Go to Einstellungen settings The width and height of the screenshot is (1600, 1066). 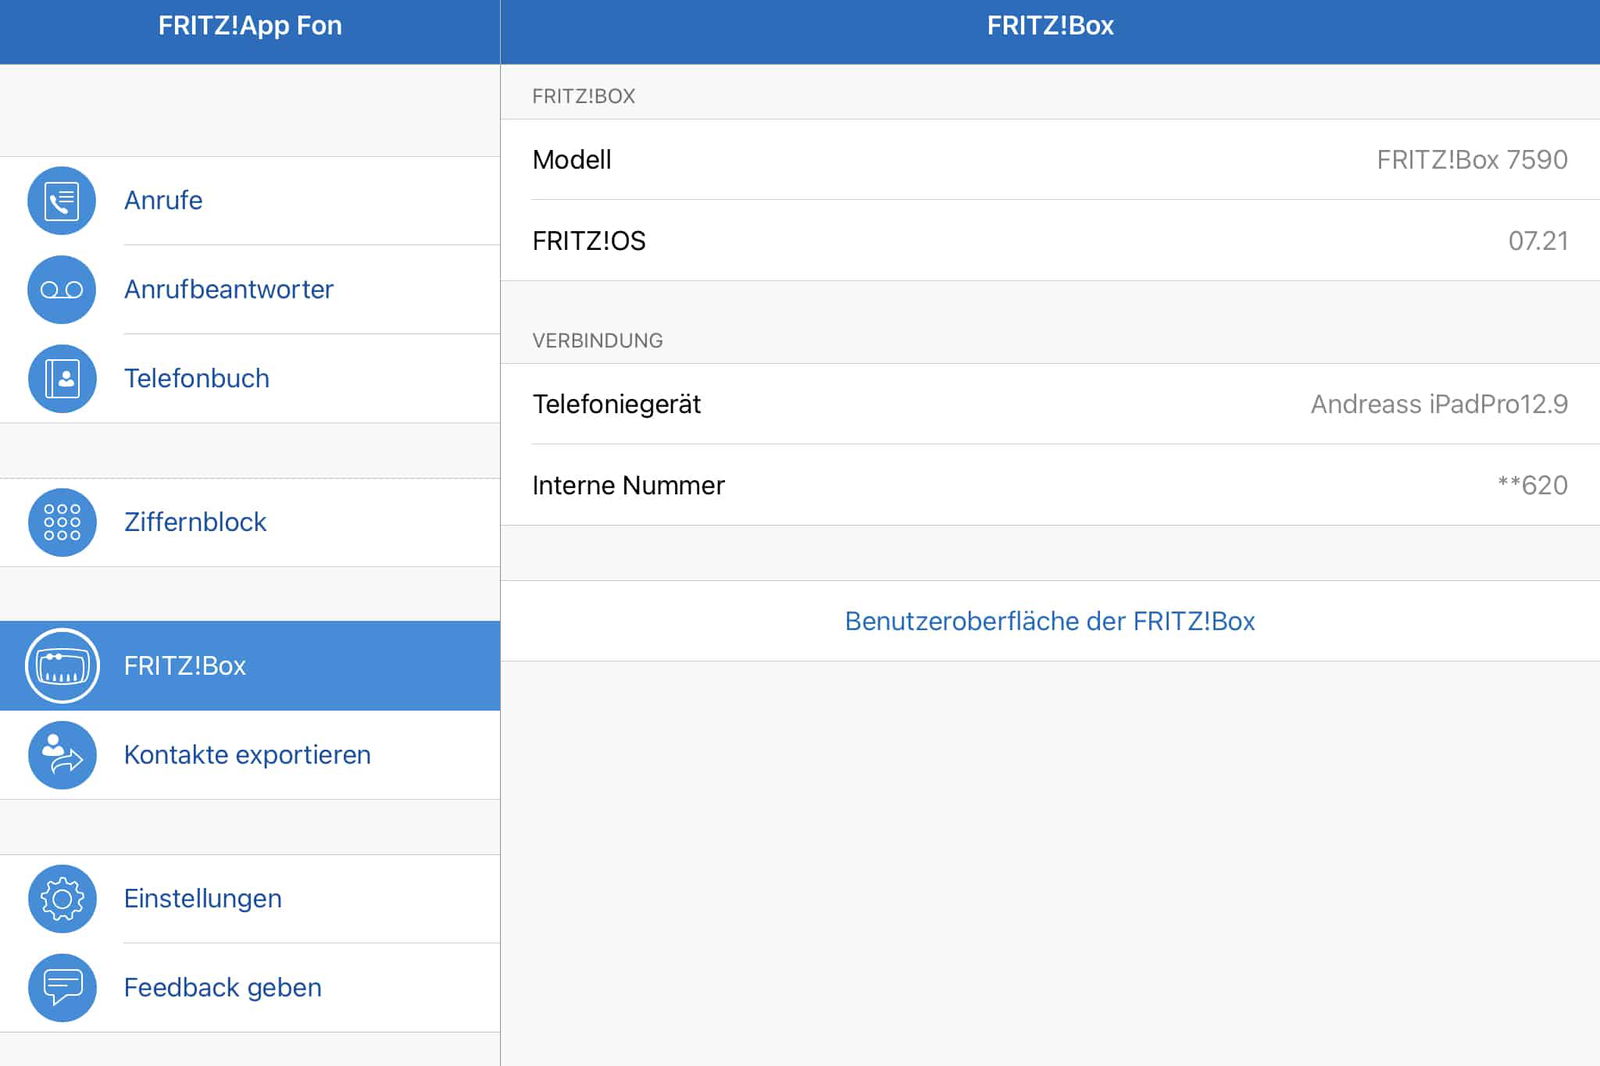click(202, 899)
